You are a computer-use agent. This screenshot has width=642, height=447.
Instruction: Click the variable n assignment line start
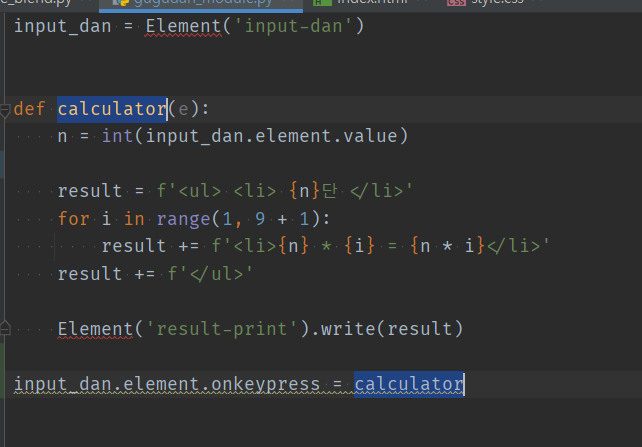(62, 136)
